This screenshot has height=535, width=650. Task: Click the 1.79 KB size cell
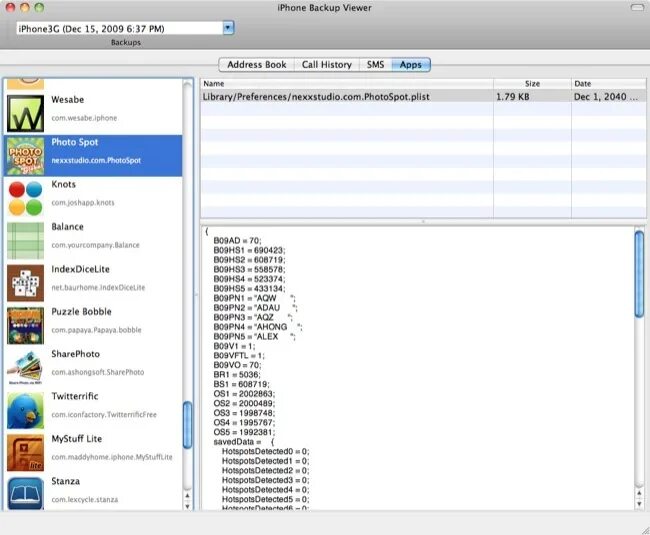[513, 97]
